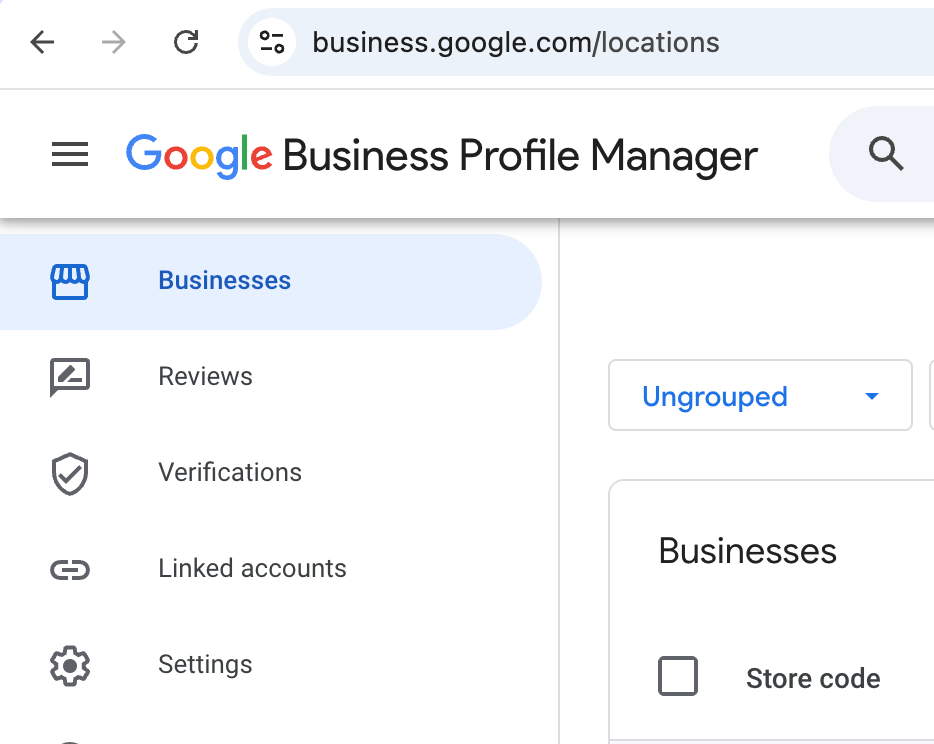
Task: Focus the business.google.com/locations address bar
Action: point(516,42)
